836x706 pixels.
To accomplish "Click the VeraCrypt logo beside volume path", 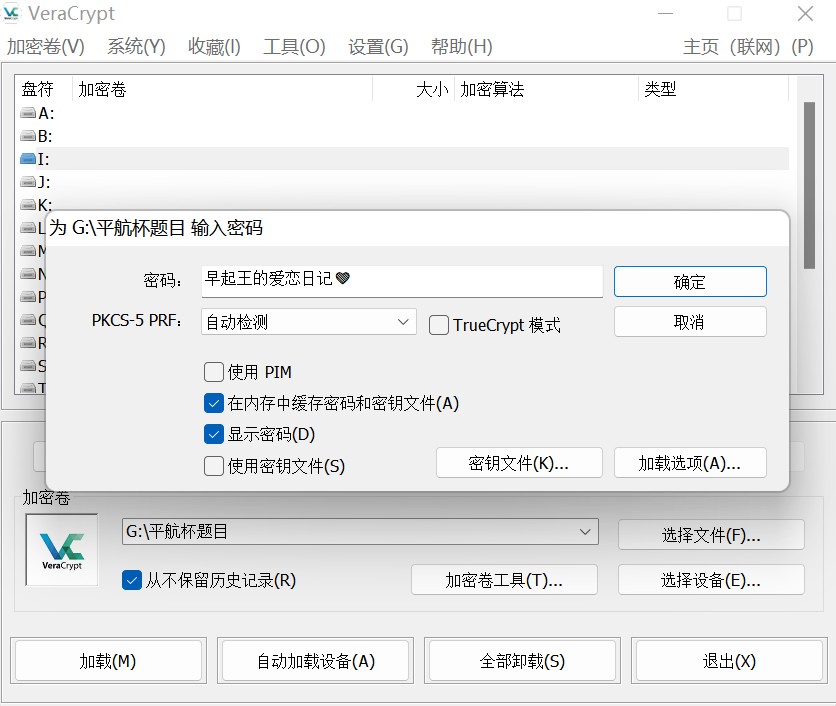I will point(62,549).
